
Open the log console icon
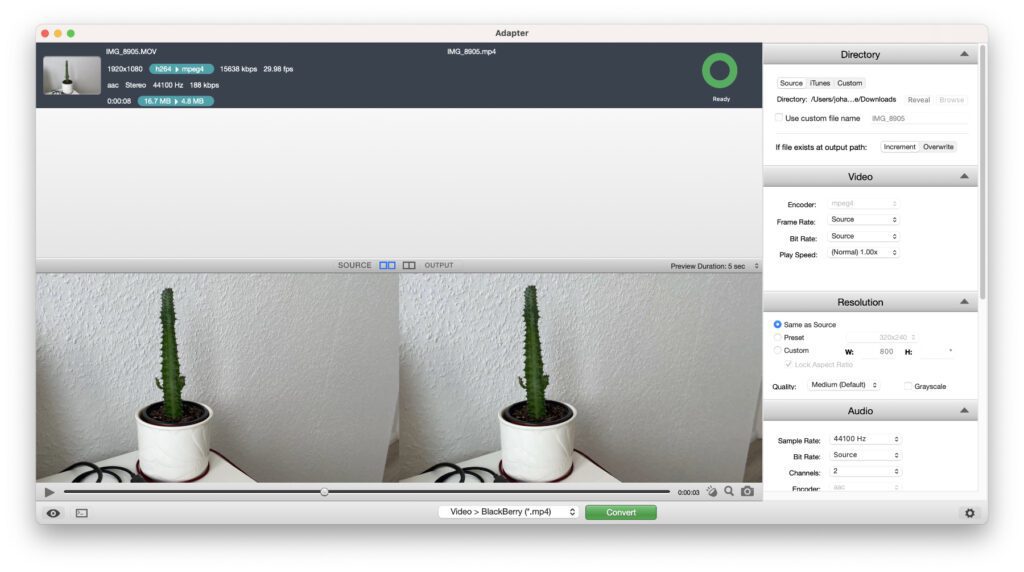82,513
